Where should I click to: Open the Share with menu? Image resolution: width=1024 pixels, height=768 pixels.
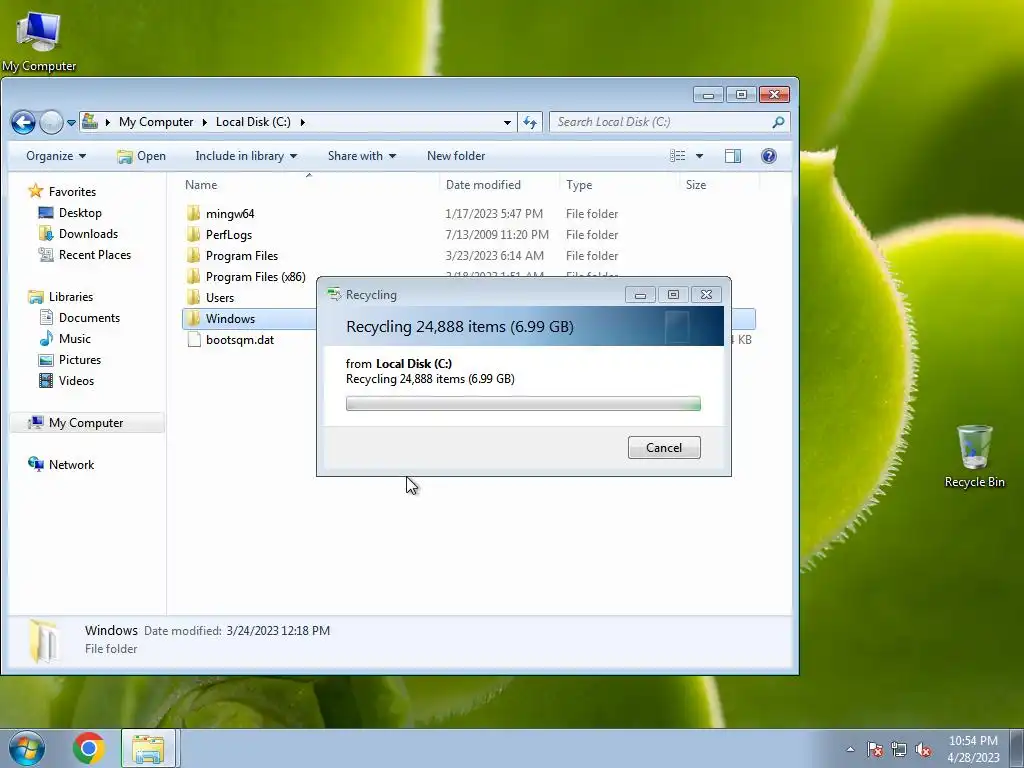tap(362, 156)
